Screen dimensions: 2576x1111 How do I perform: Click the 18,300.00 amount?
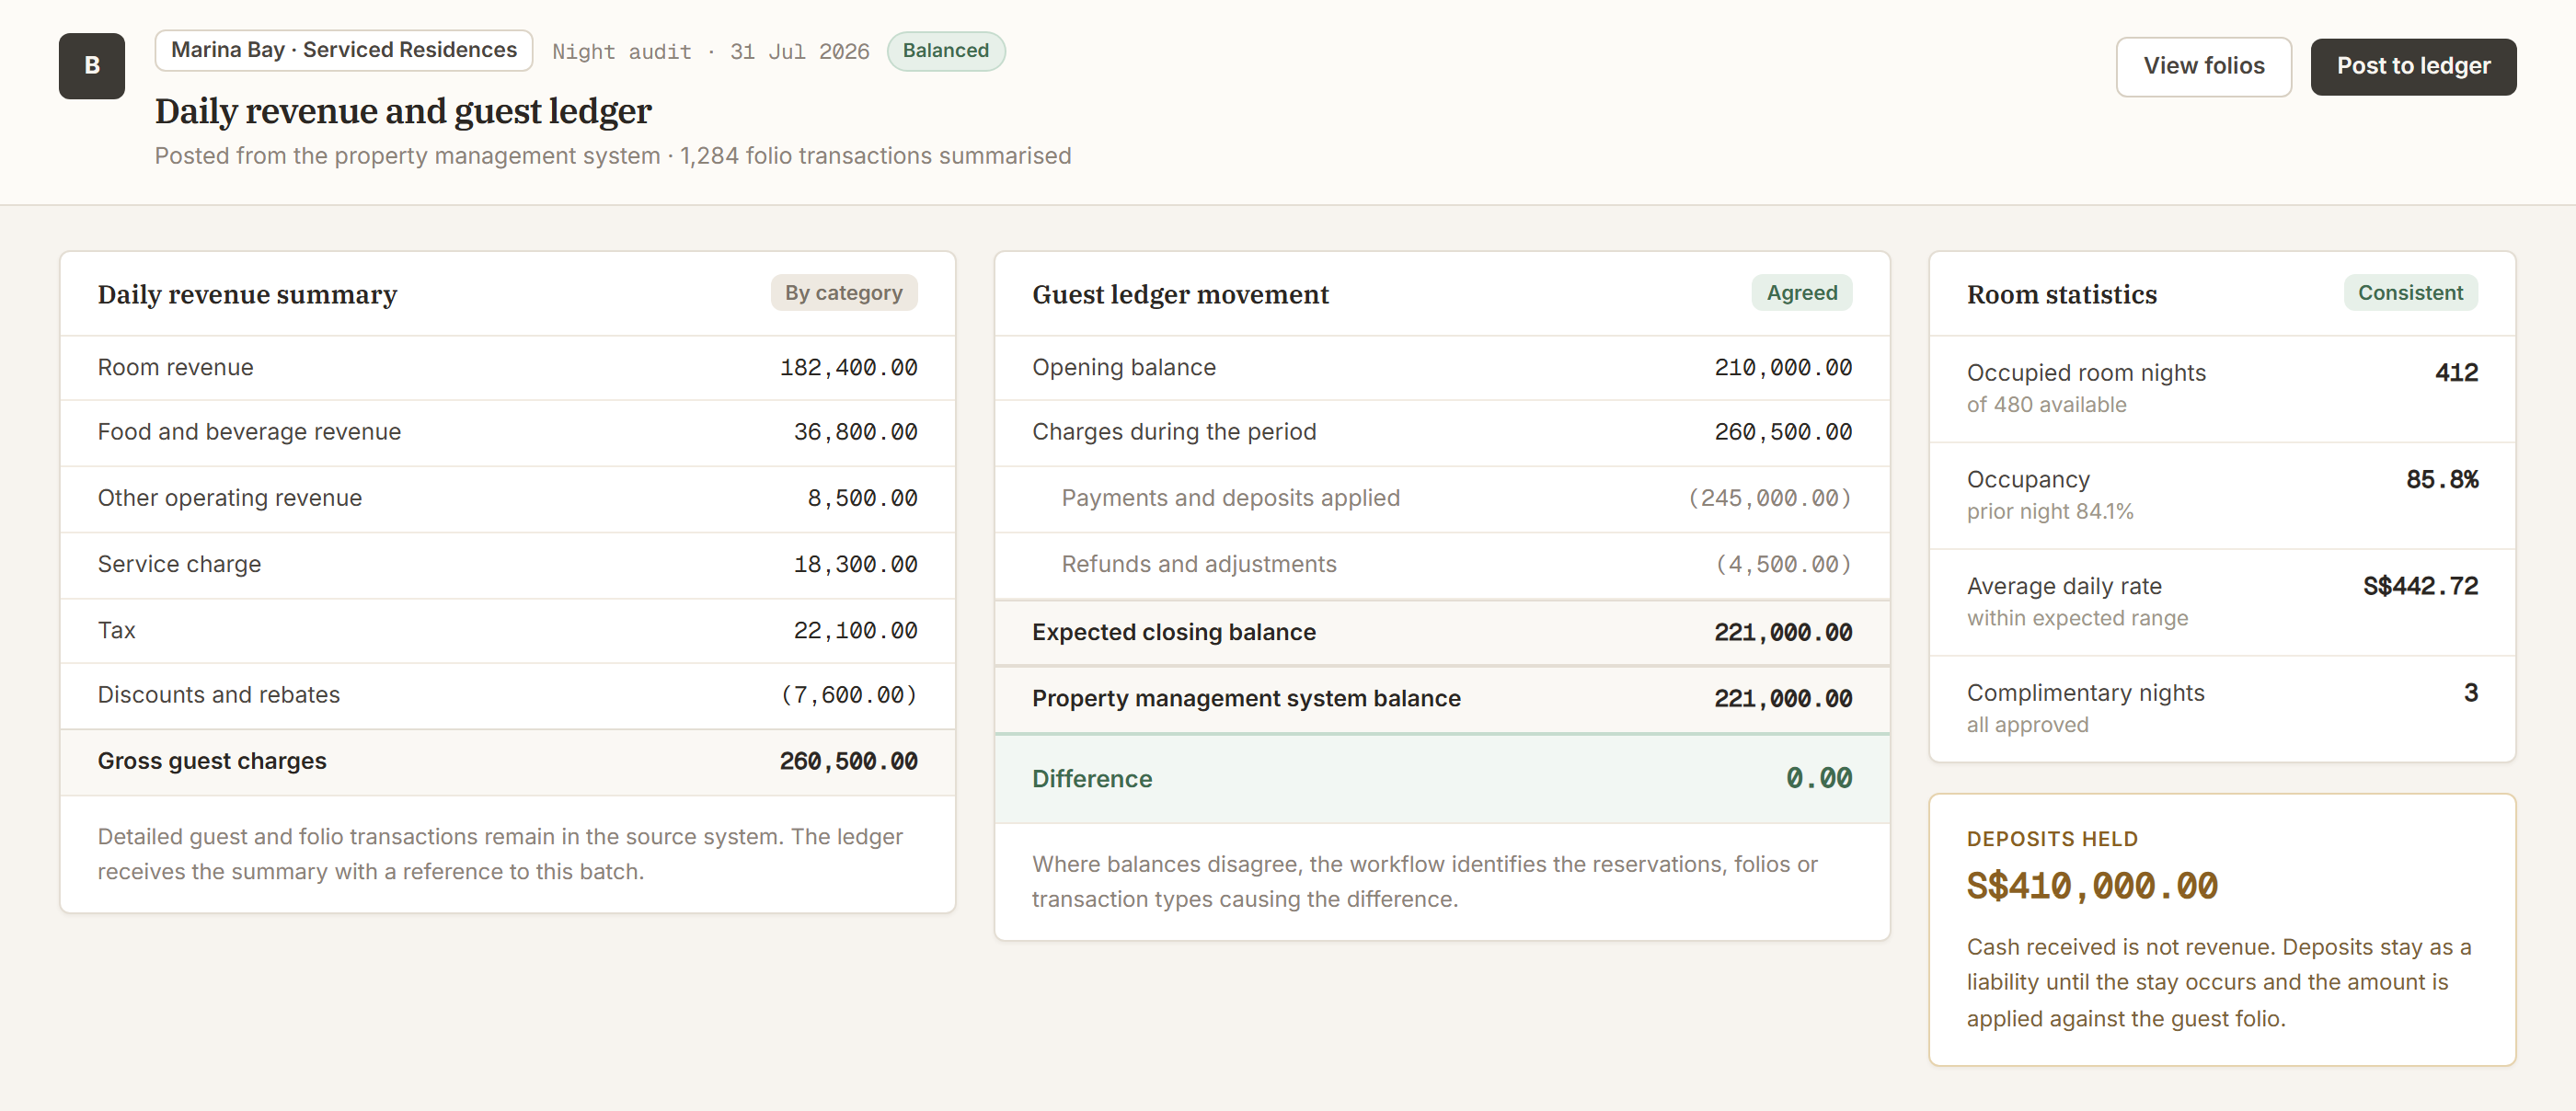coord(855,564)
